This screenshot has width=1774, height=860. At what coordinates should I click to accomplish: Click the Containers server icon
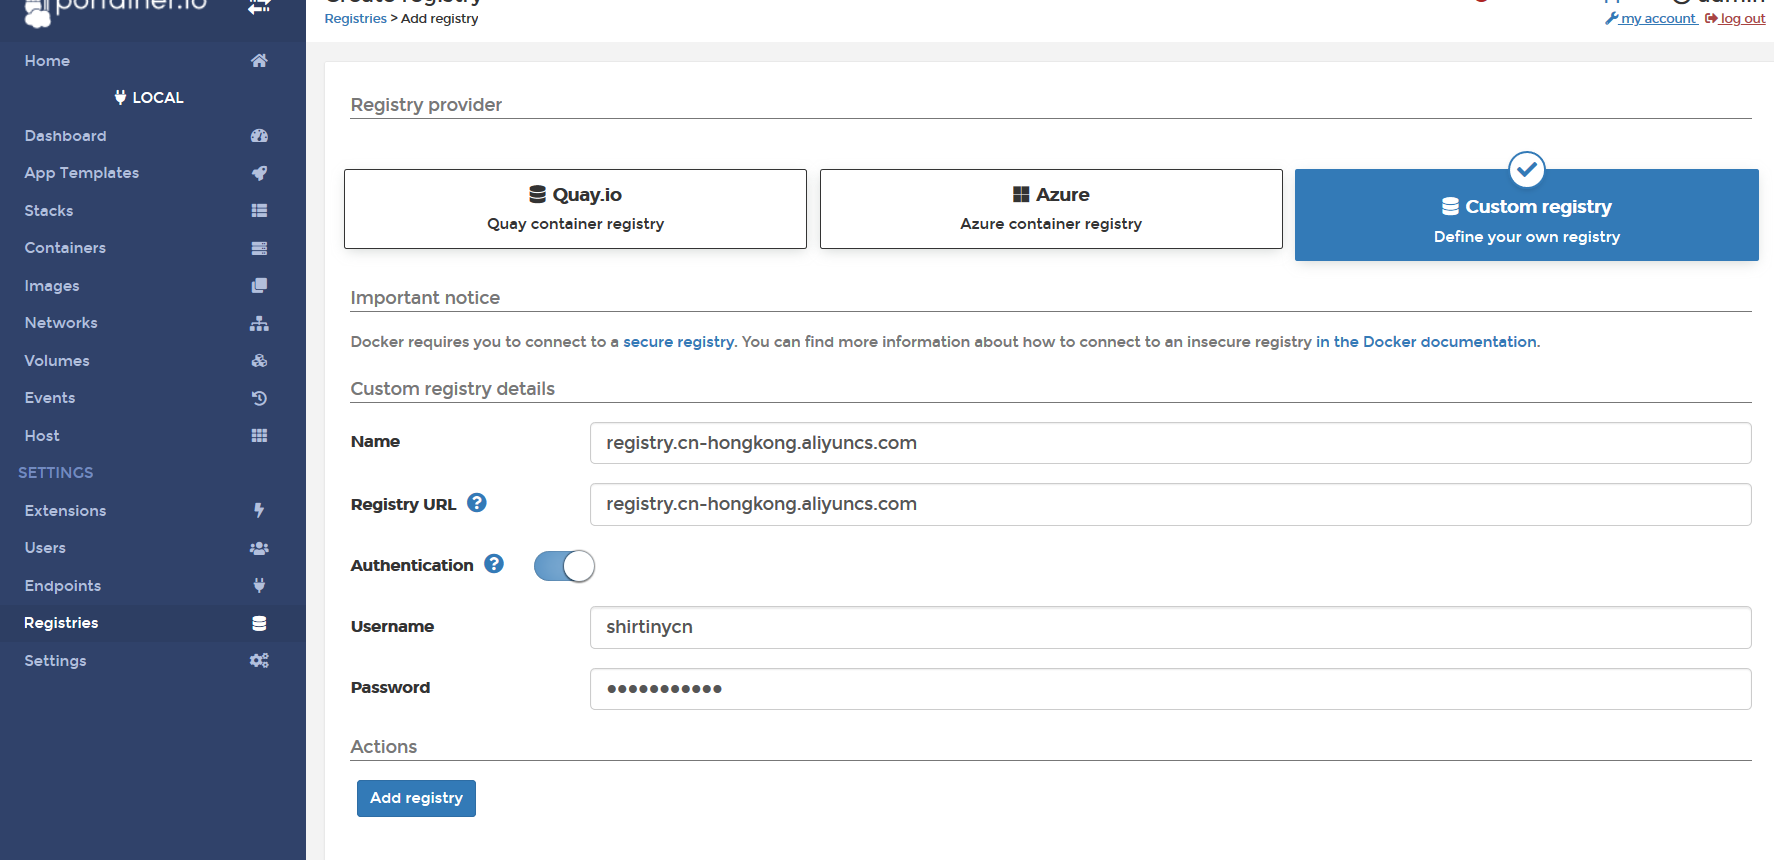tap(259, 248)
